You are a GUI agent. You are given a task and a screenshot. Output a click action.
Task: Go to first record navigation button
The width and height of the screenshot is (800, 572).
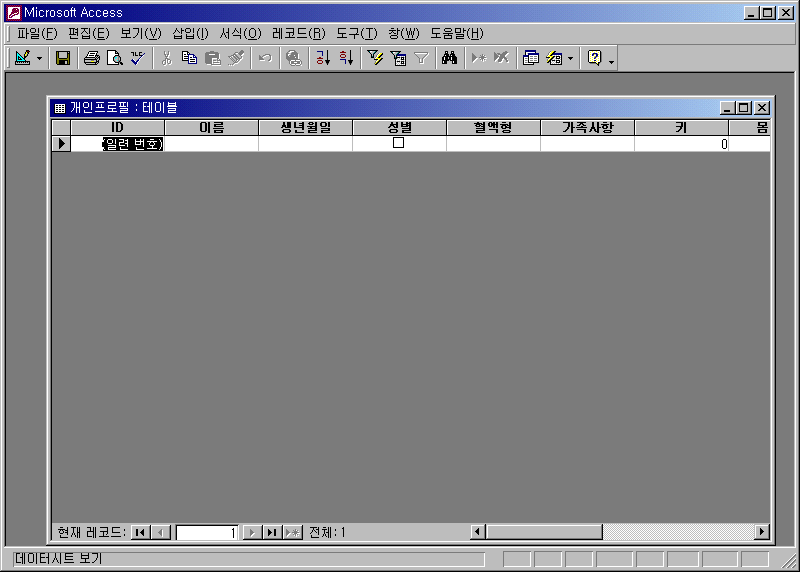pos(140,533)
